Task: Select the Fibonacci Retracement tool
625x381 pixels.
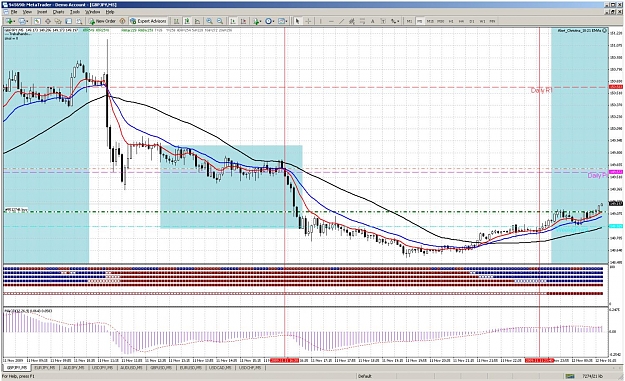Action: pyautogui.click(x=362, y=21)
